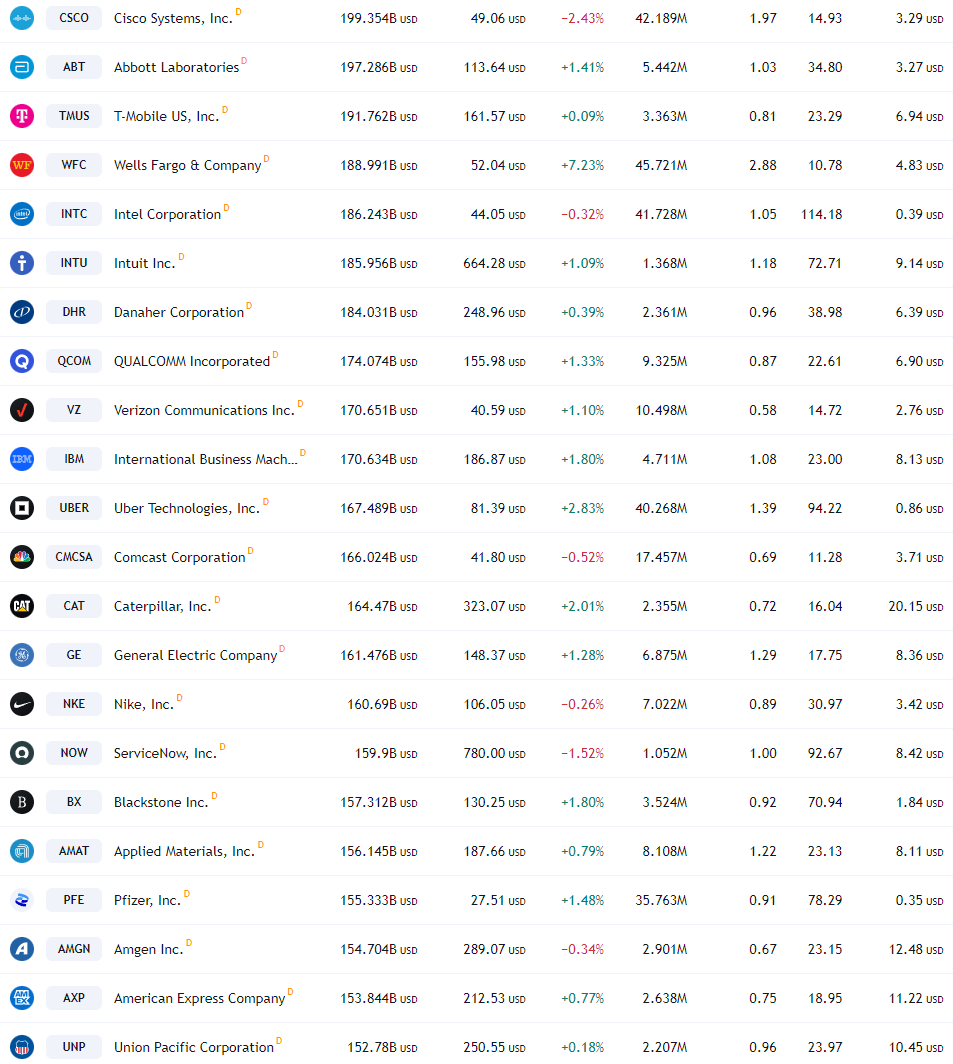Open the CSCO ticker badge

[x=74, y=18]
